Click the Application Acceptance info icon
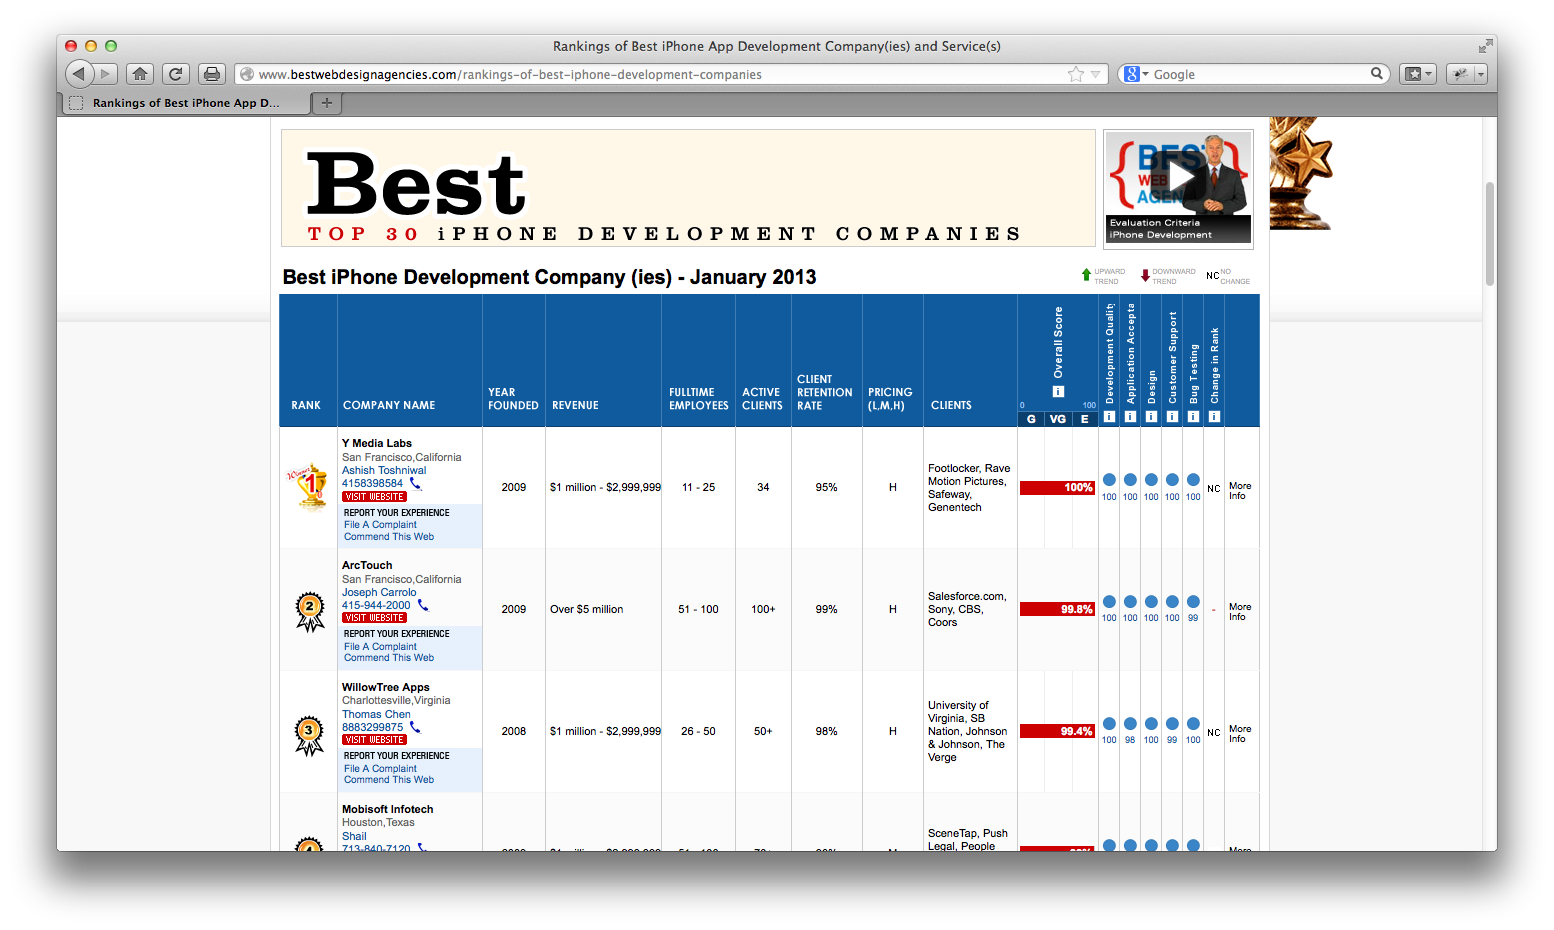This screenshot has width=1554, height=930. (x=1130, y=417)
